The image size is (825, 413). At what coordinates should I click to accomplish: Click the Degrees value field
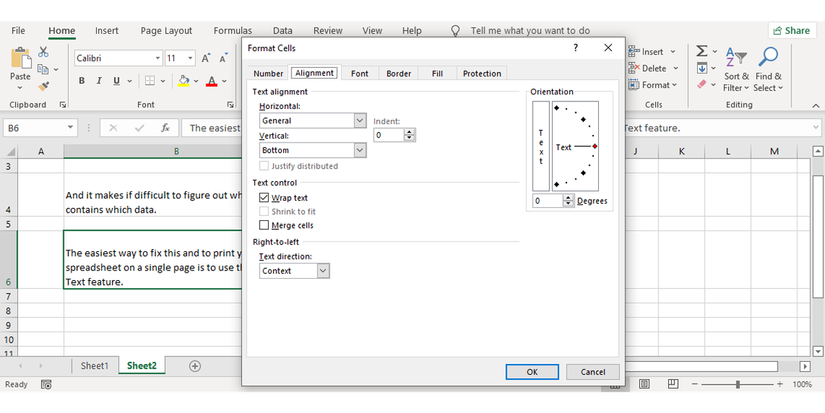(x=547, y=201)
